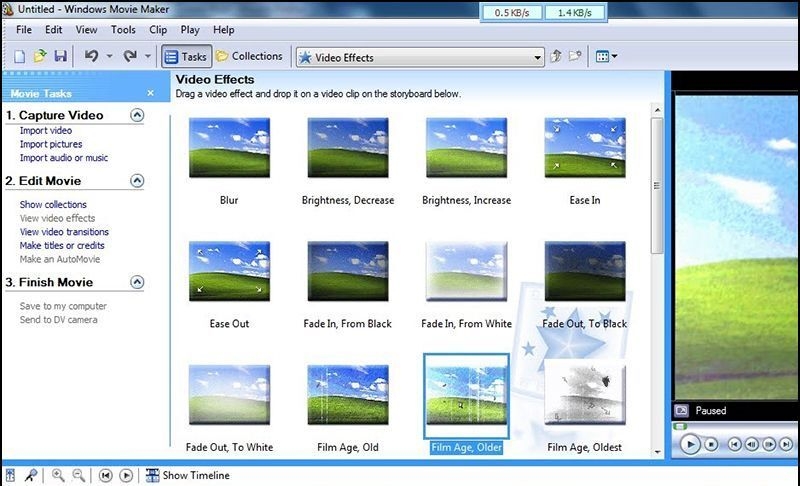Click the New Collection Folder icon
The image size is (800, 486).
tap(575, 56)
